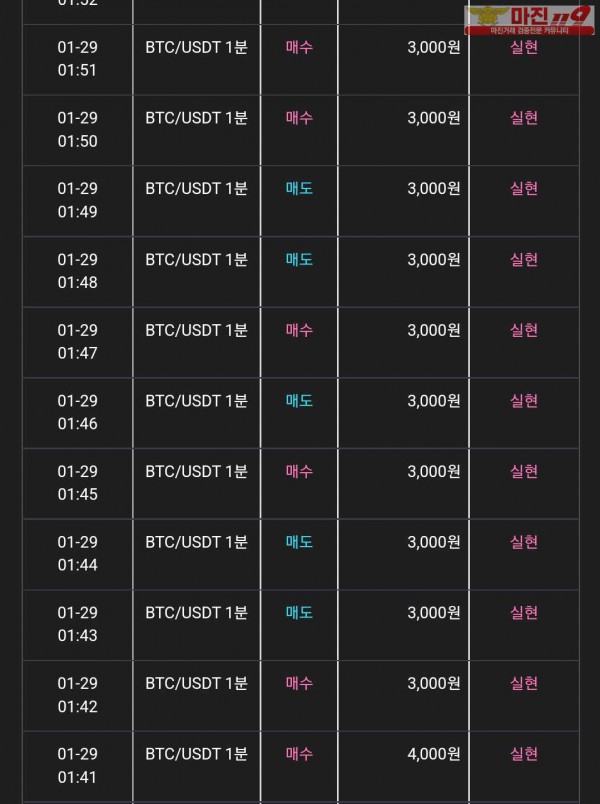Click BTC/USDT 1분 in the 01:50 row
This screenshot has height=804, width=600.
196,118
